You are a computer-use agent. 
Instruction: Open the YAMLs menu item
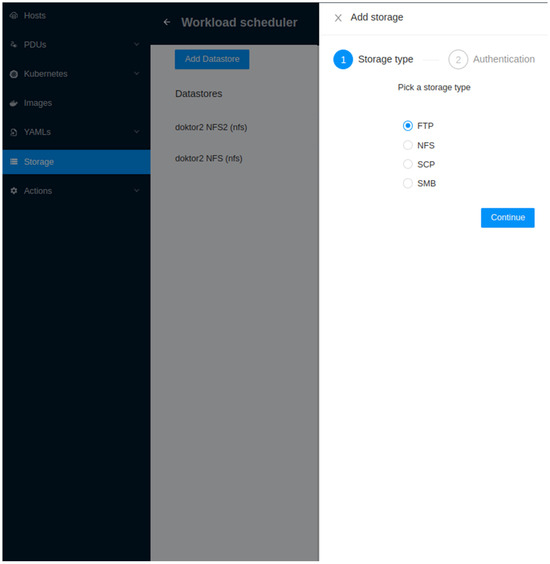pyautogui.click(x=76, y=132)
